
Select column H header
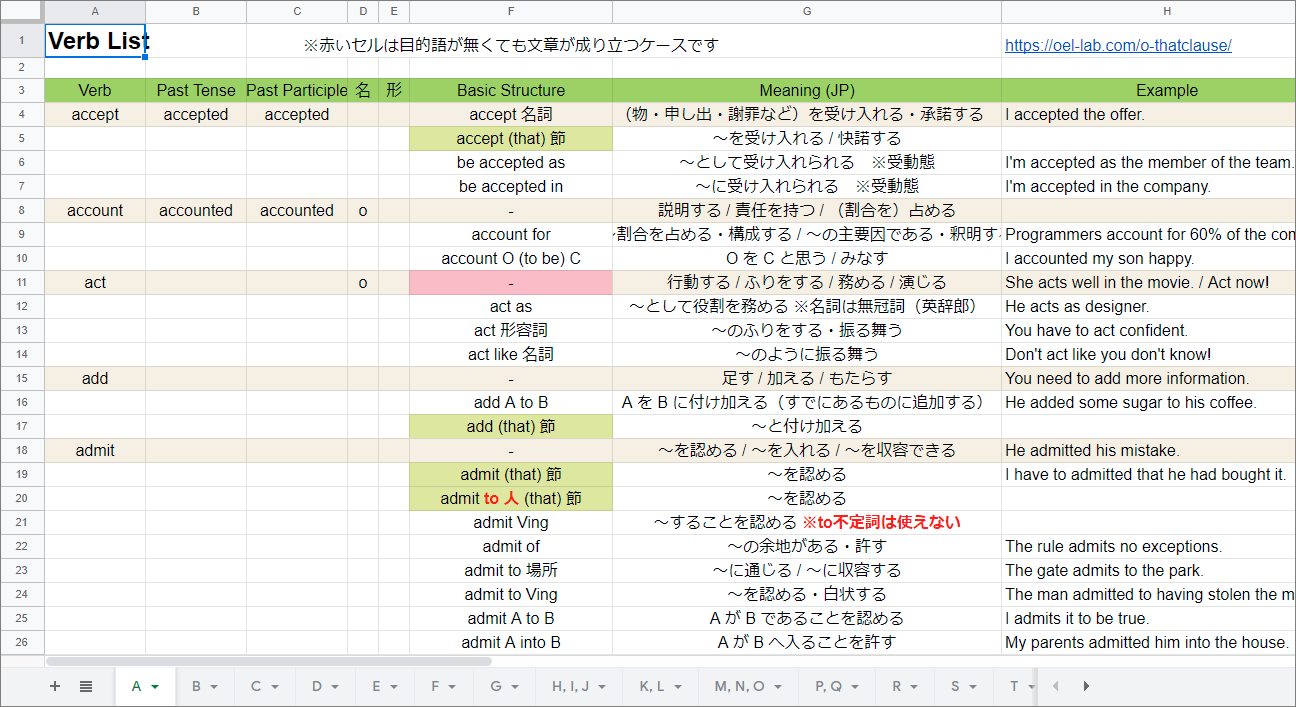(x=1148, y=11)
